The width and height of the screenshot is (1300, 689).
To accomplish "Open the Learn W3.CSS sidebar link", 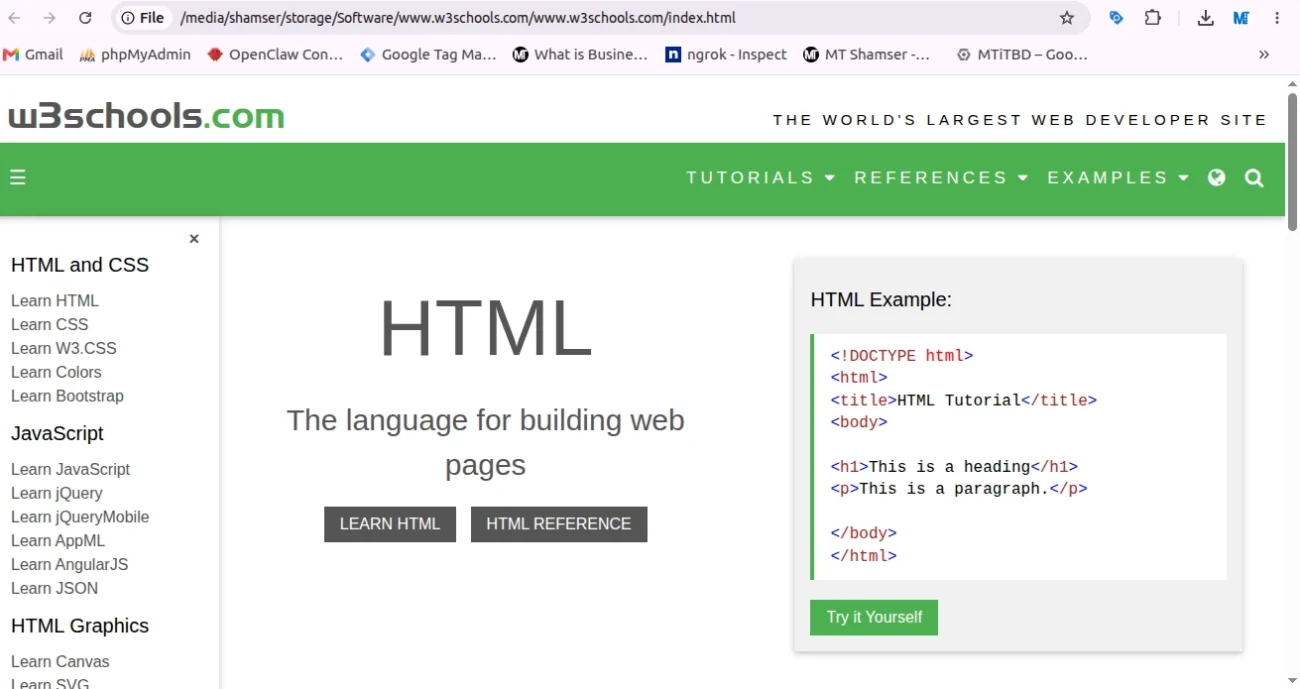I will [64, 349].
